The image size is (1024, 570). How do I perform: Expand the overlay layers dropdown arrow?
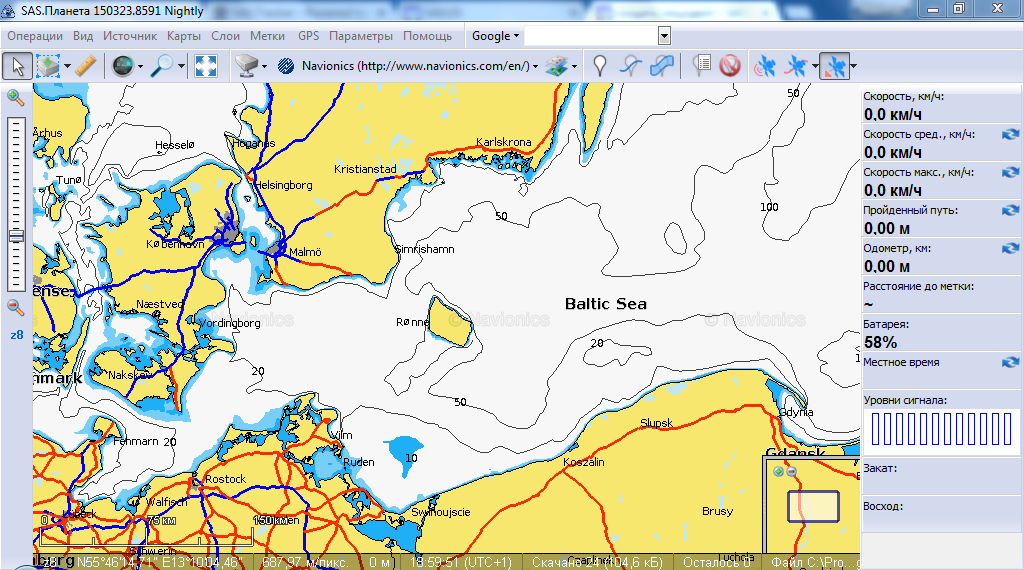click(x=574, y=66)
